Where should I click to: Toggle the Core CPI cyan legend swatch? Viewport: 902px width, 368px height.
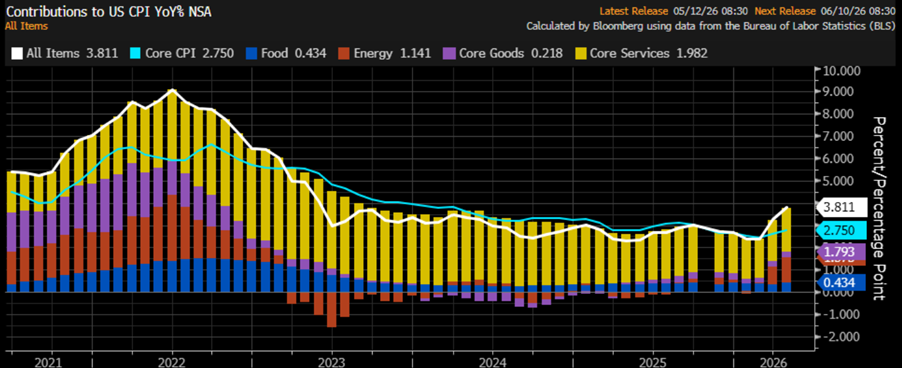pyautogui.click(x=134, y=53)
